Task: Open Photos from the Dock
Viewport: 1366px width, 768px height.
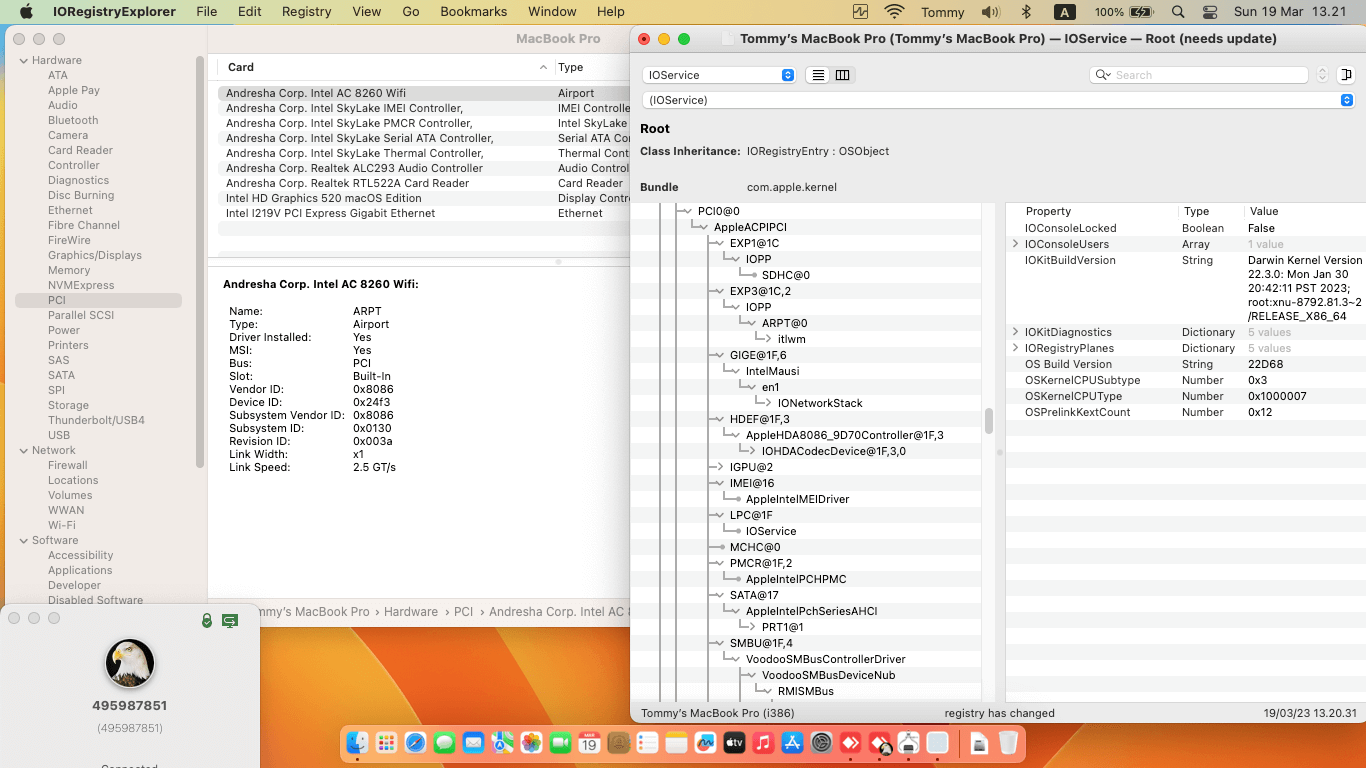Action: coord(532,742)
